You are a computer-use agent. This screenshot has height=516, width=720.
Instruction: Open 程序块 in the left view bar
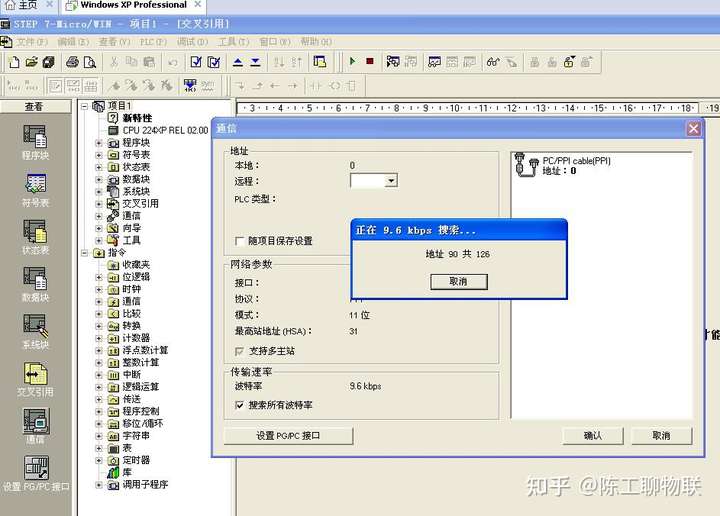(35, 142)
